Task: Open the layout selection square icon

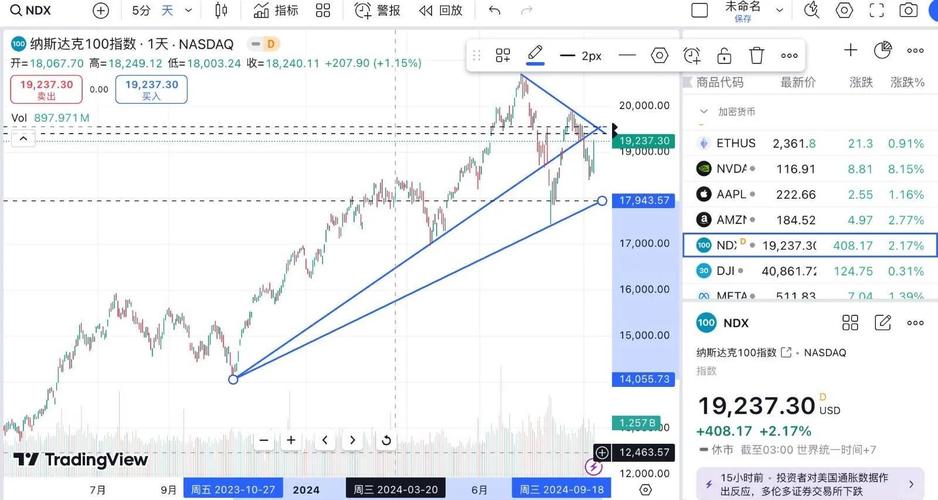Action: click(699, 10)
